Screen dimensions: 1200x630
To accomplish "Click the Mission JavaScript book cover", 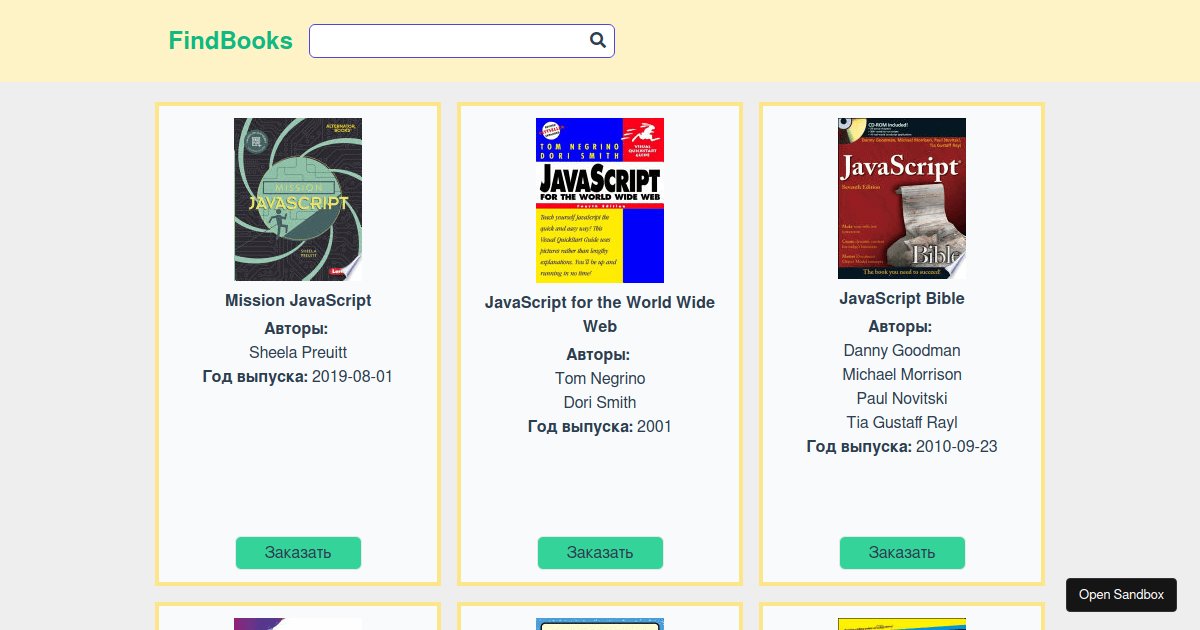I will pos(298,198).
